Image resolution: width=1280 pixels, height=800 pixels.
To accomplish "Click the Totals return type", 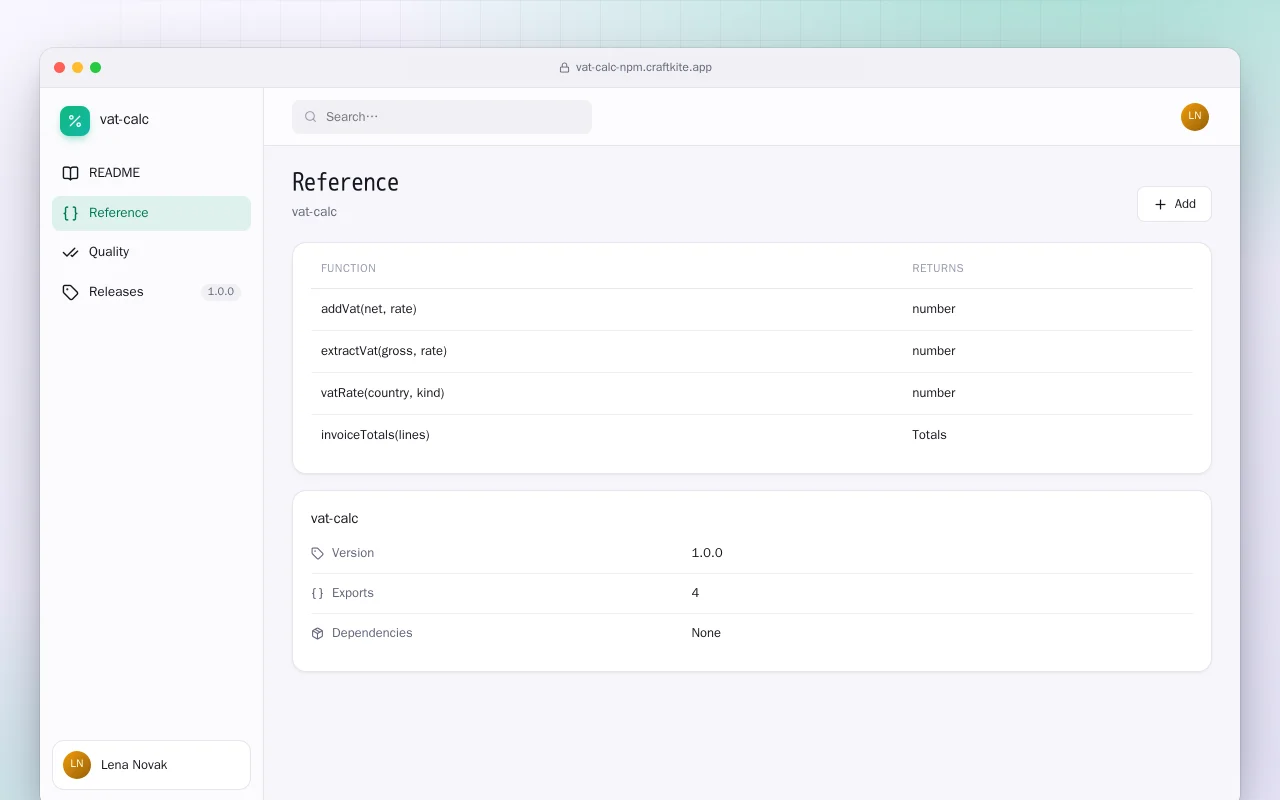I will pyautogui.click(x=929, y=435).
